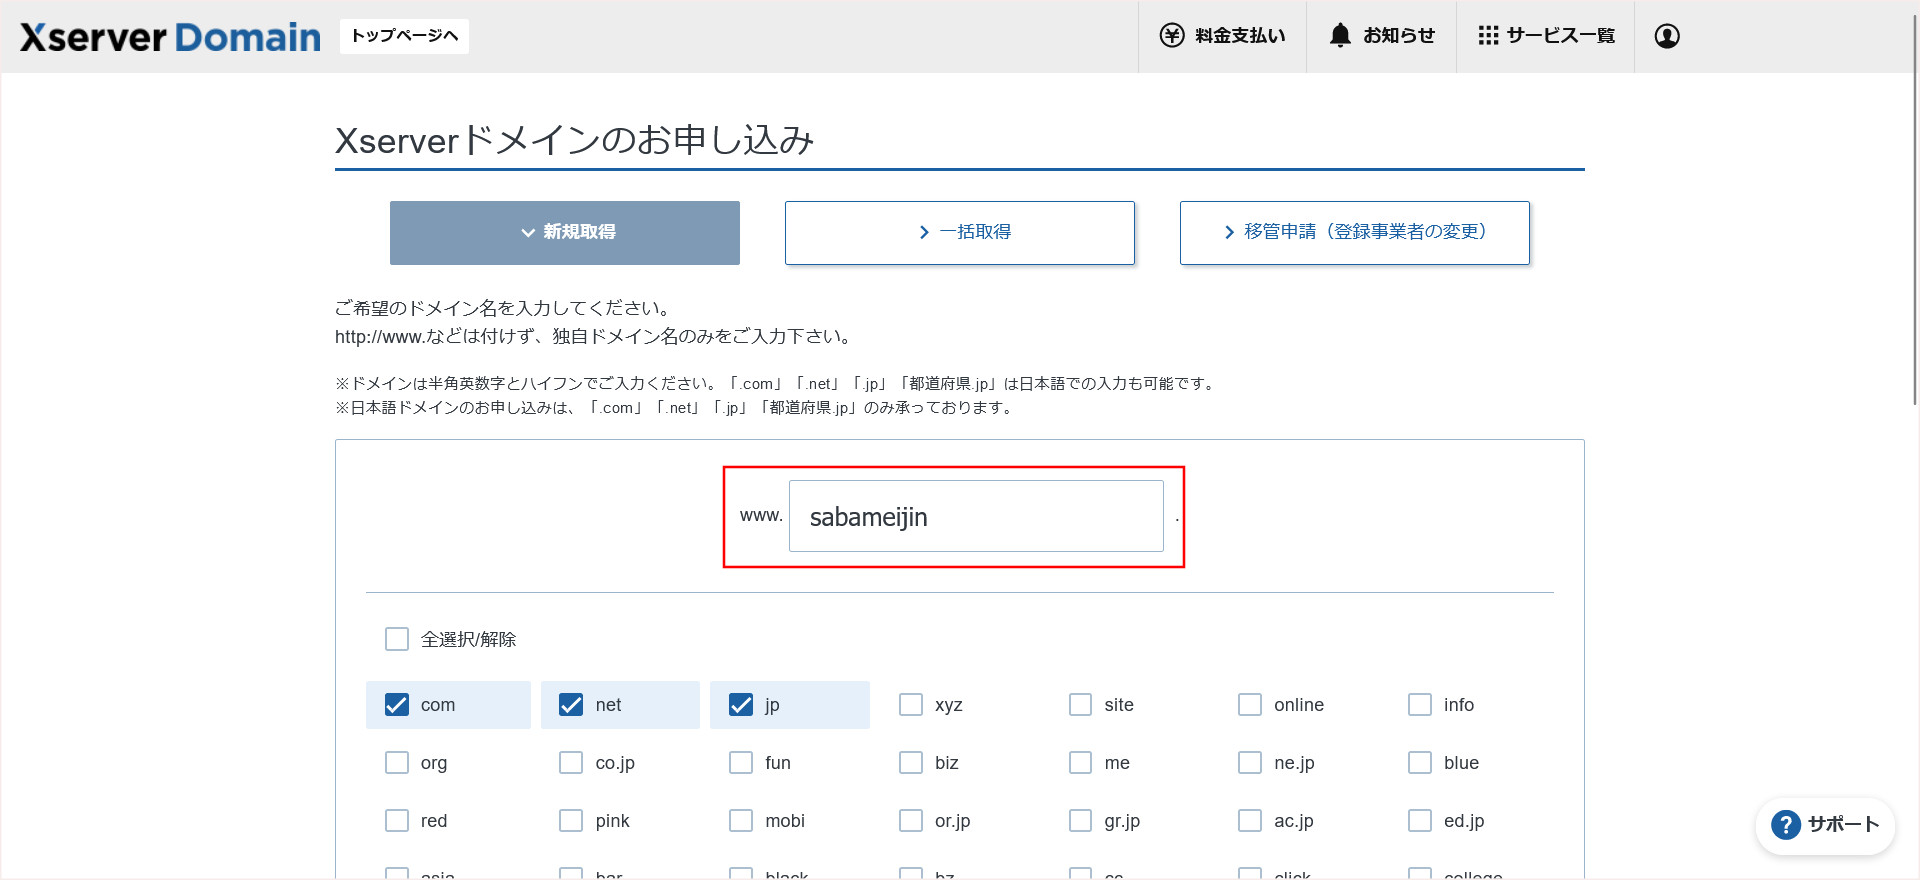Toggle the 全選択/解除 checkbox
The image size is (1920, 880).
[397, 639]
